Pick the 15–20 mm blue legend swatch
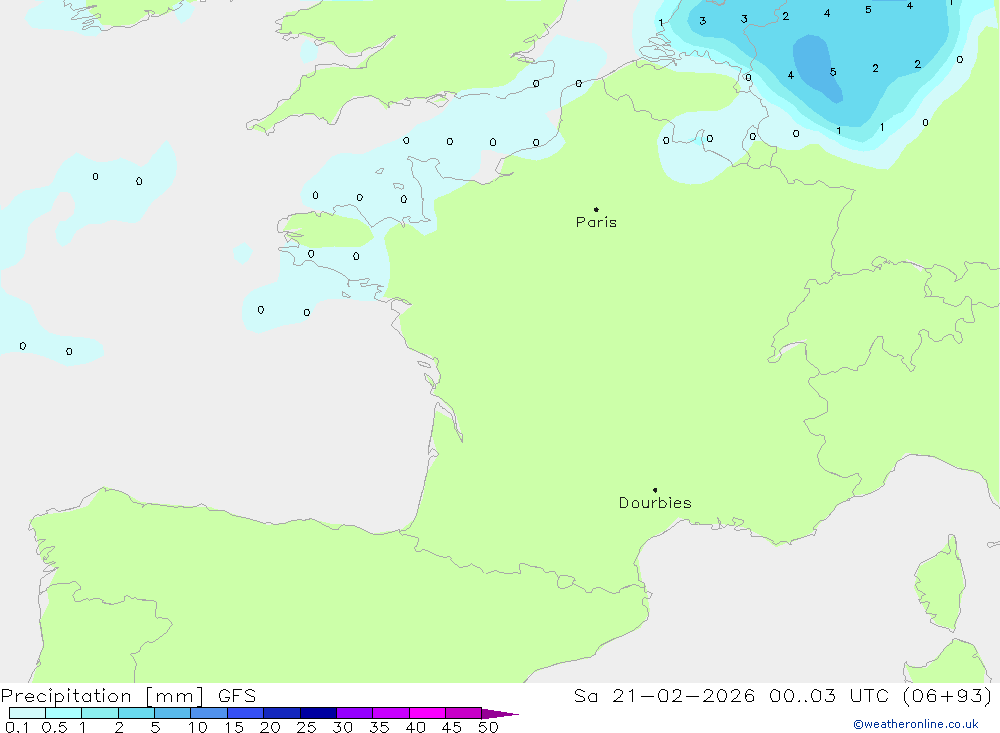Viewport: 1000px width, 733px height. (x=246, y=713)
